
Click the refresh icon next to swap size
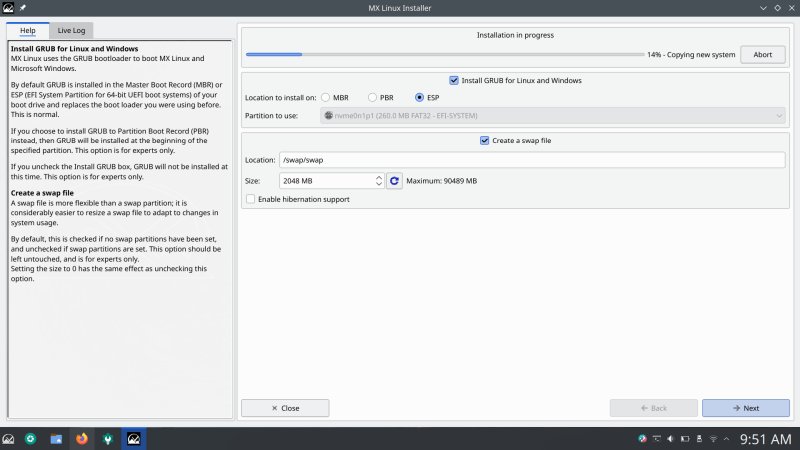394,181
